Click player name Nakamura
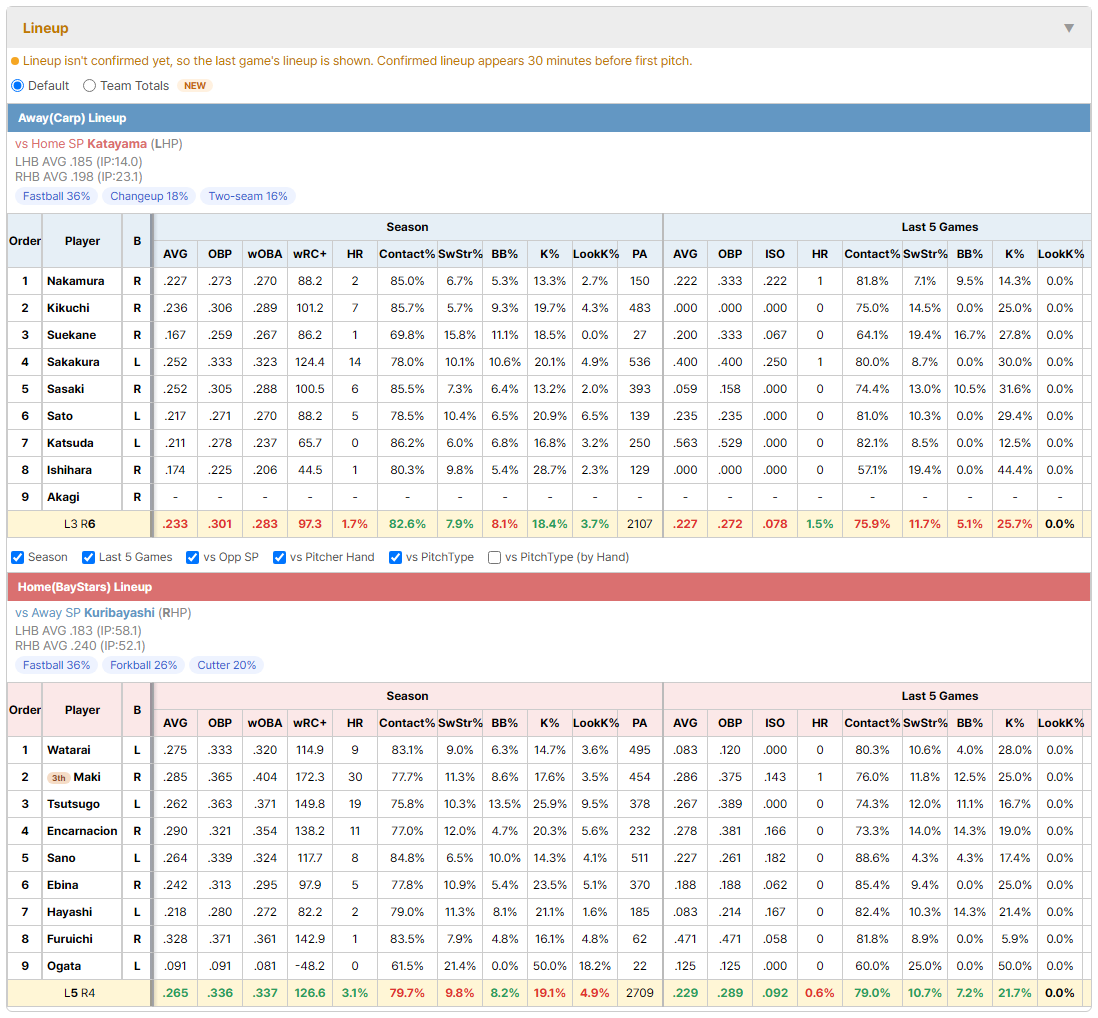Viewport: 1098px width, 1018px height. pos(76,281)
